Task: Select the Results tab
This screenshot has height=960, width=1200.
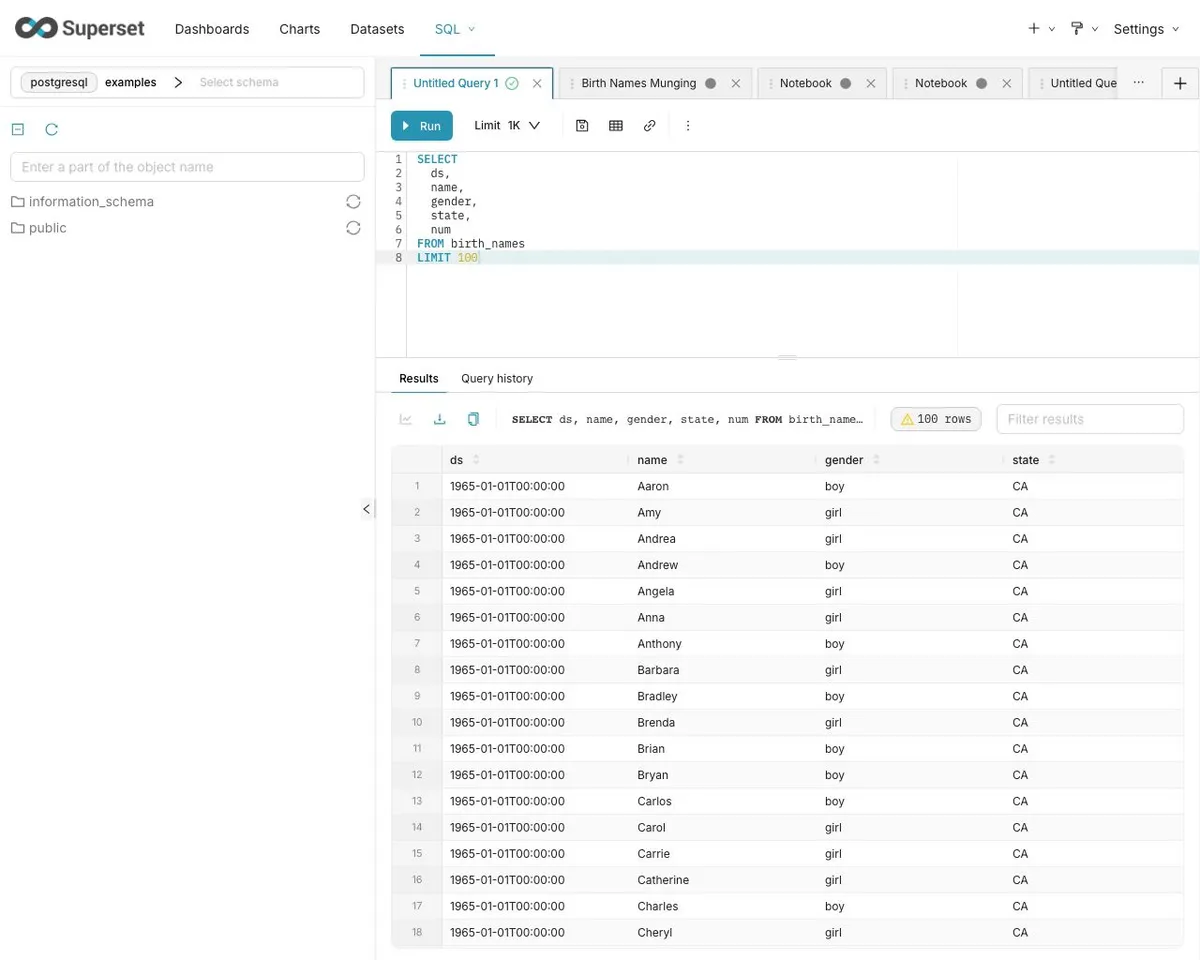Action: point(419,378)
